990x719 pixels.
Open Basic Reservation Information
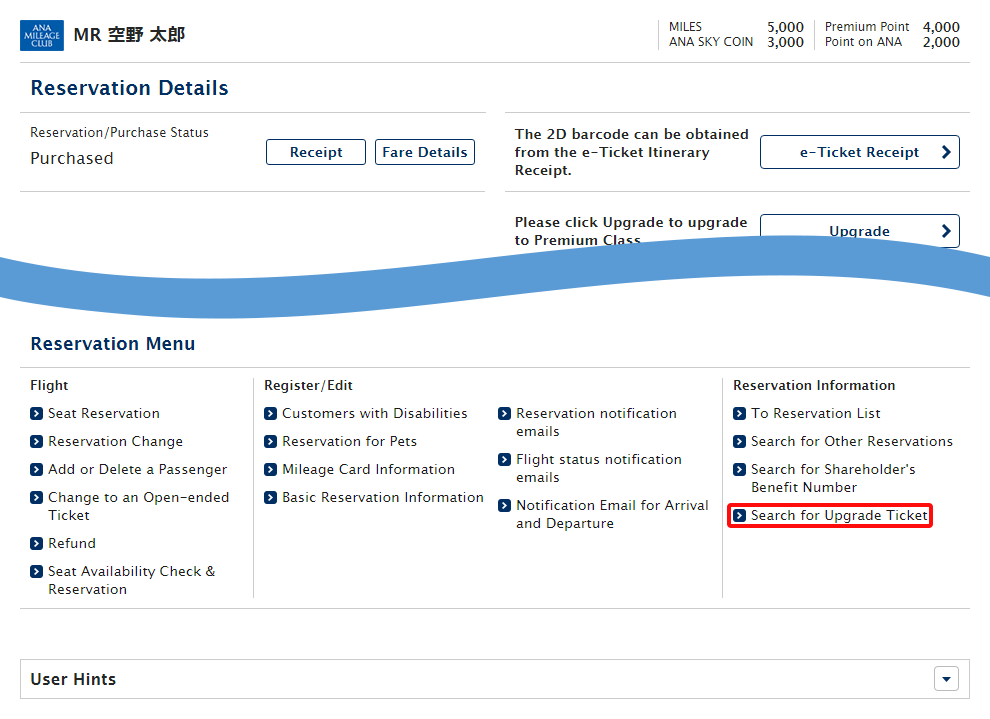pos(382,498)
